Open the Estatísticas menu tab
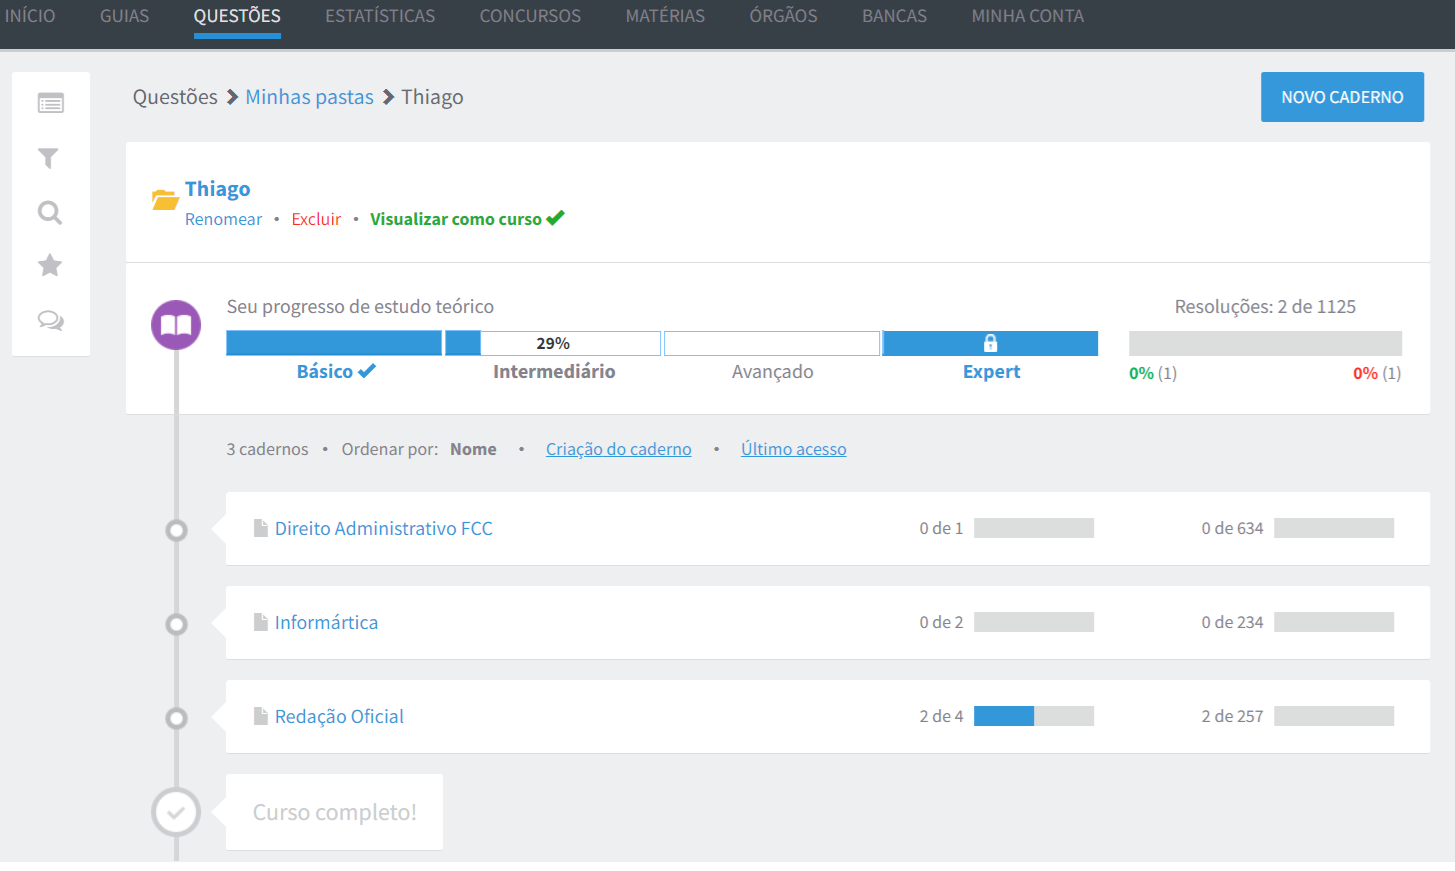This screenshot has height=871, width=1455. (380, 17)
